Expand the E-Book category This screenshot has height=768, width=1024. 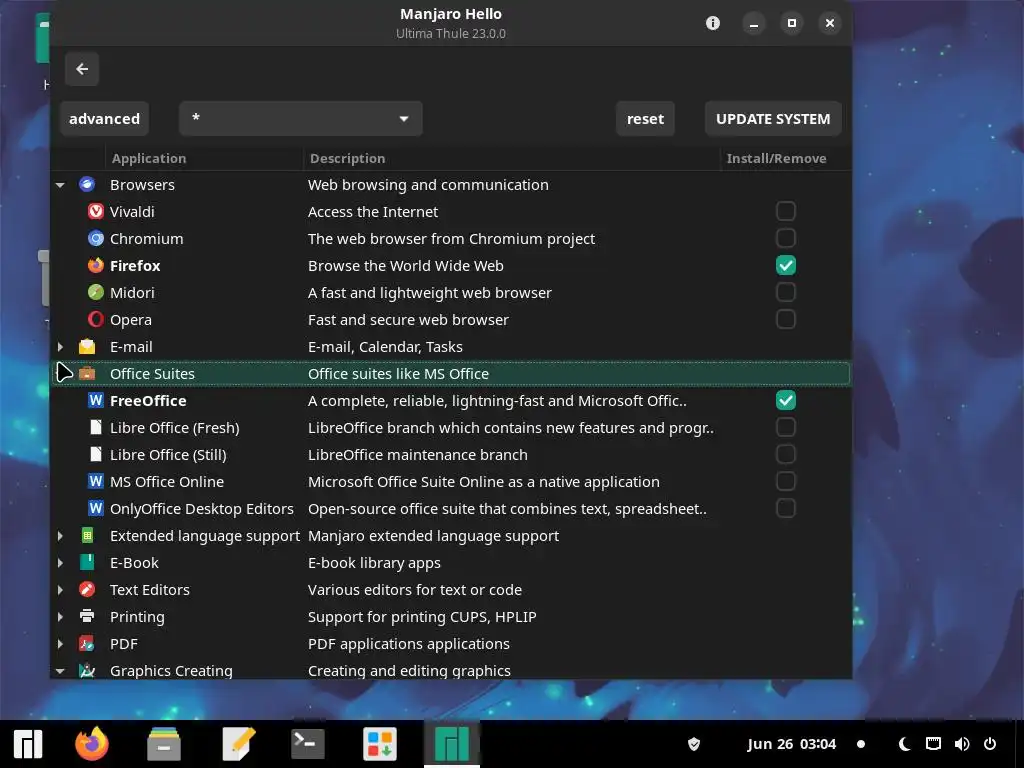click(x=60, y=562)
